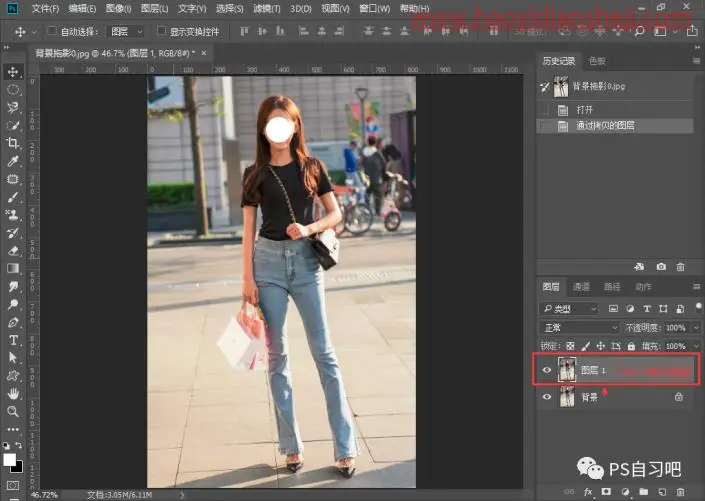Select the Elliptical Marquee tool
Image resolution: width=705 pixels, height=501 pixels.
click(x=13, y=90)
